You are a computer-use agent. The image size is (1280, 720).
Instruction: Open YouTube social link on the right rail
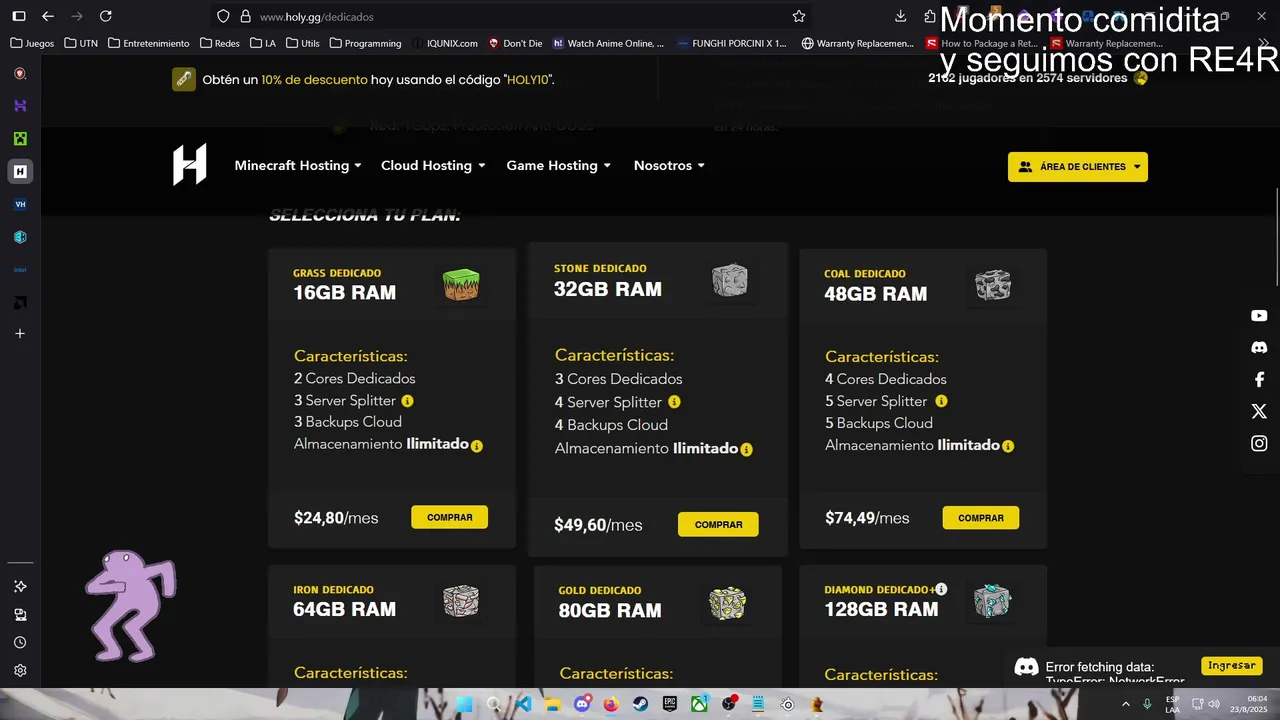[1259, 316]
